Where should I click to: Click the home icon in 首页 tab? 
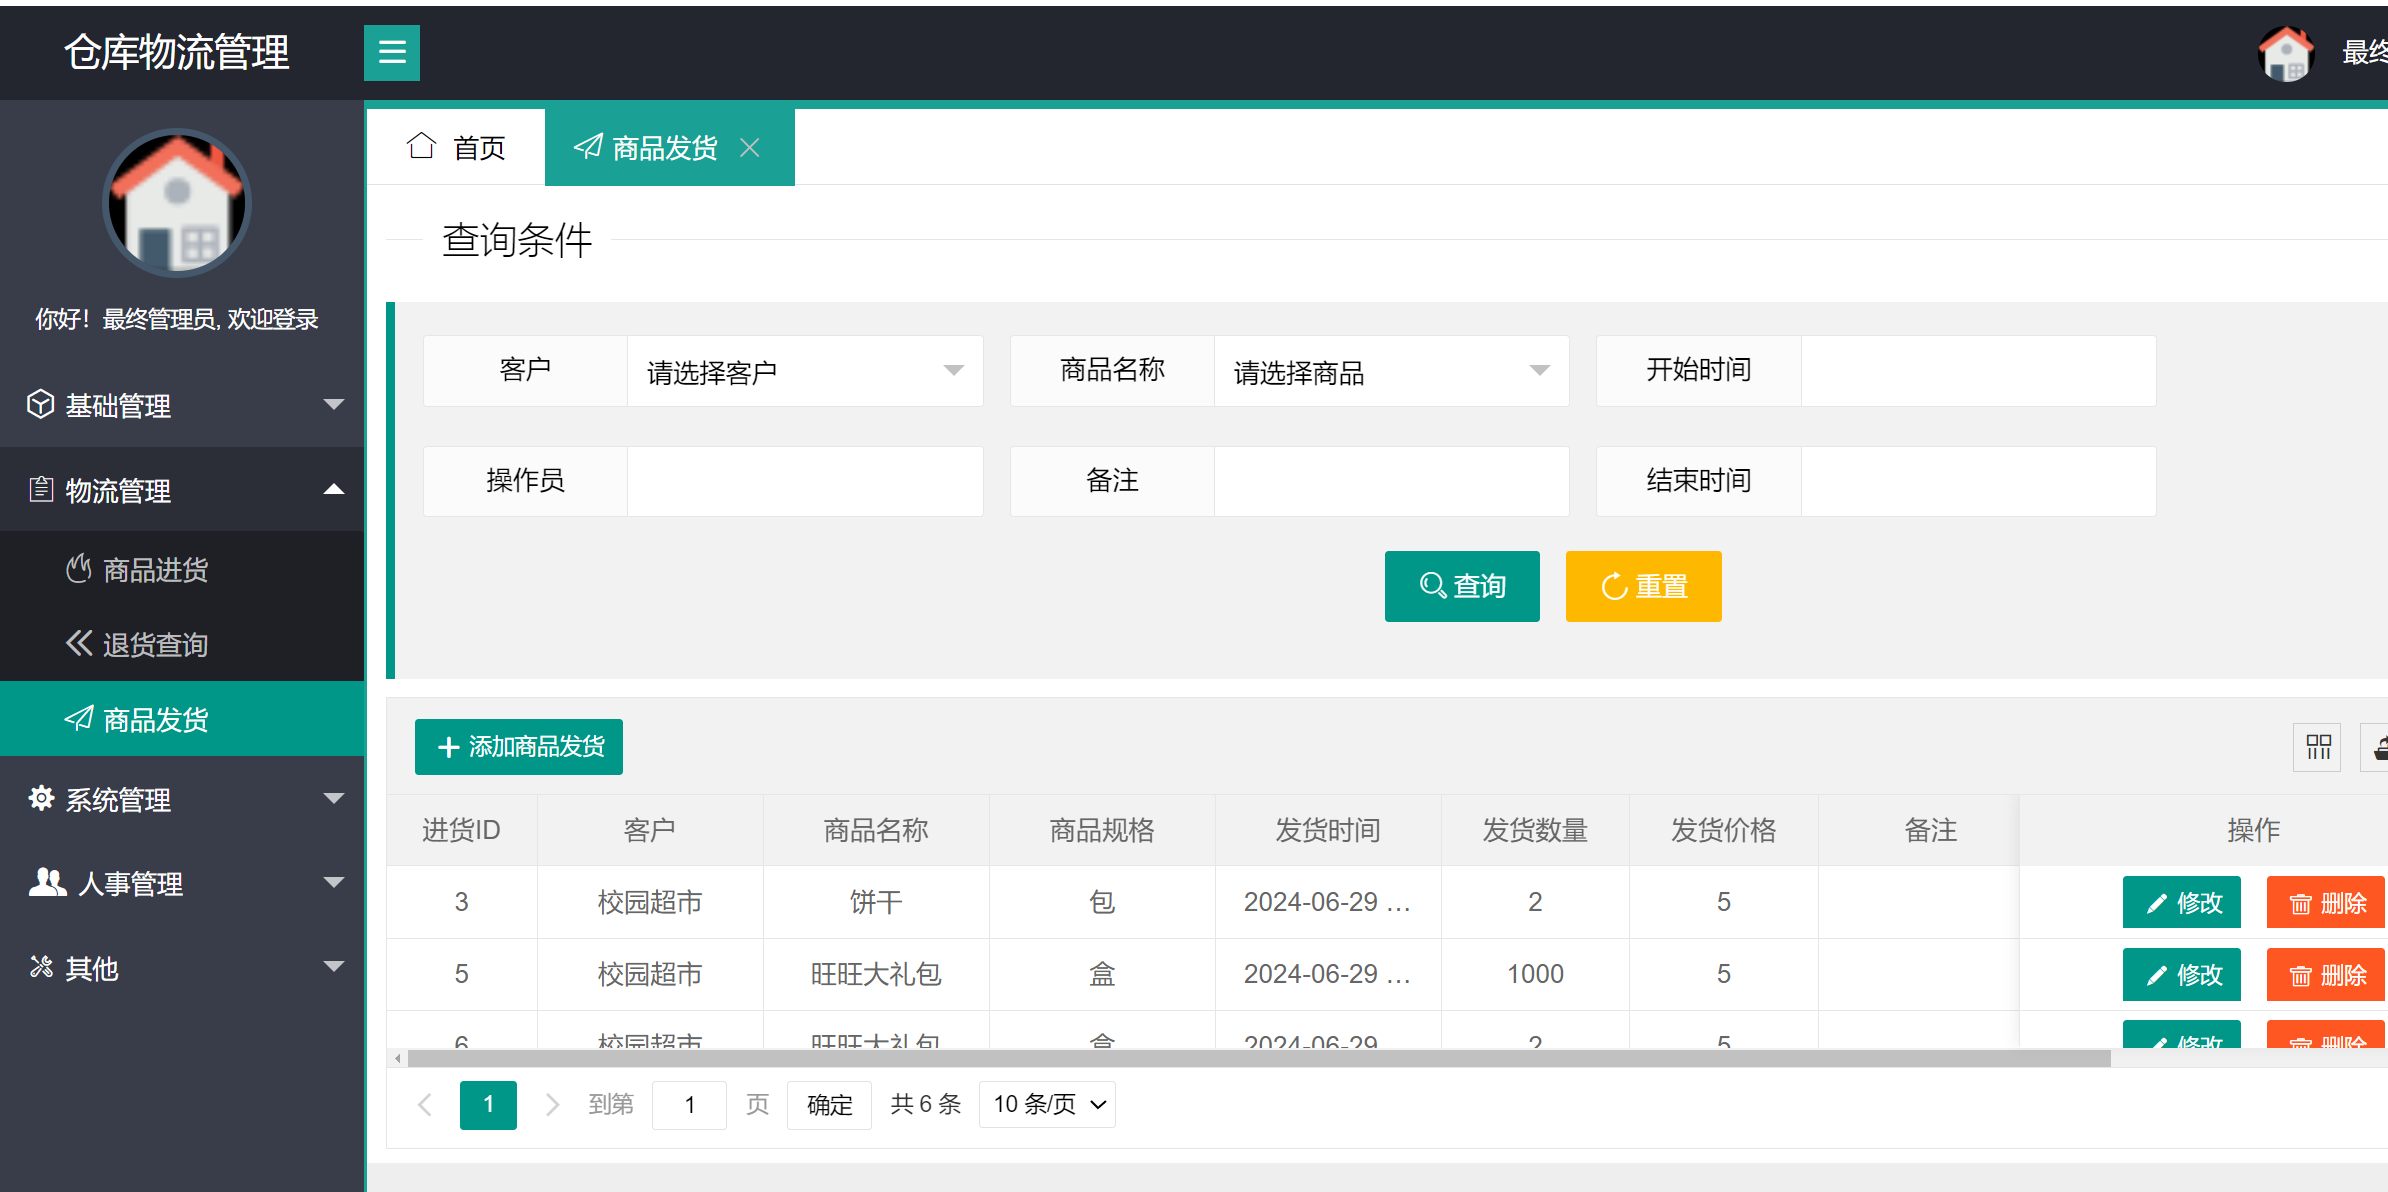[421, 146]
